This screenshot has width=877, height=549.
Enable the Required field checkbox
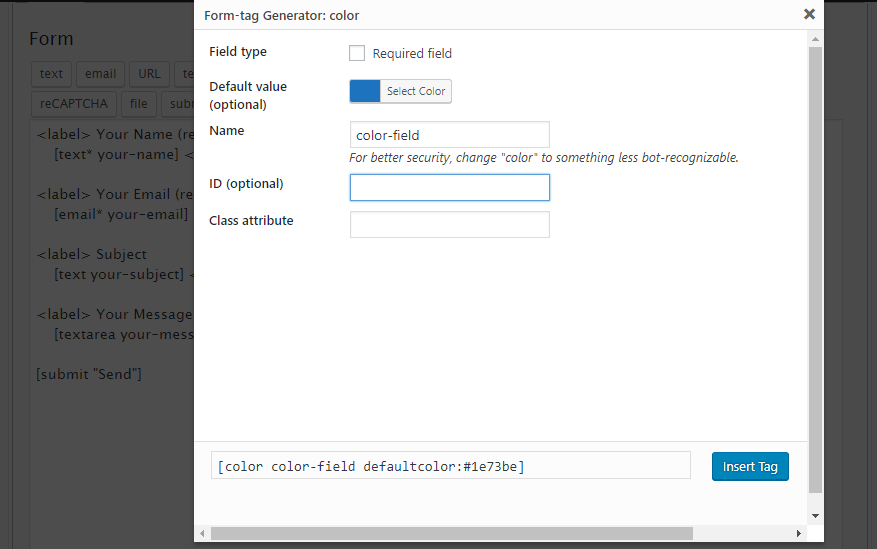coord(357,53)
